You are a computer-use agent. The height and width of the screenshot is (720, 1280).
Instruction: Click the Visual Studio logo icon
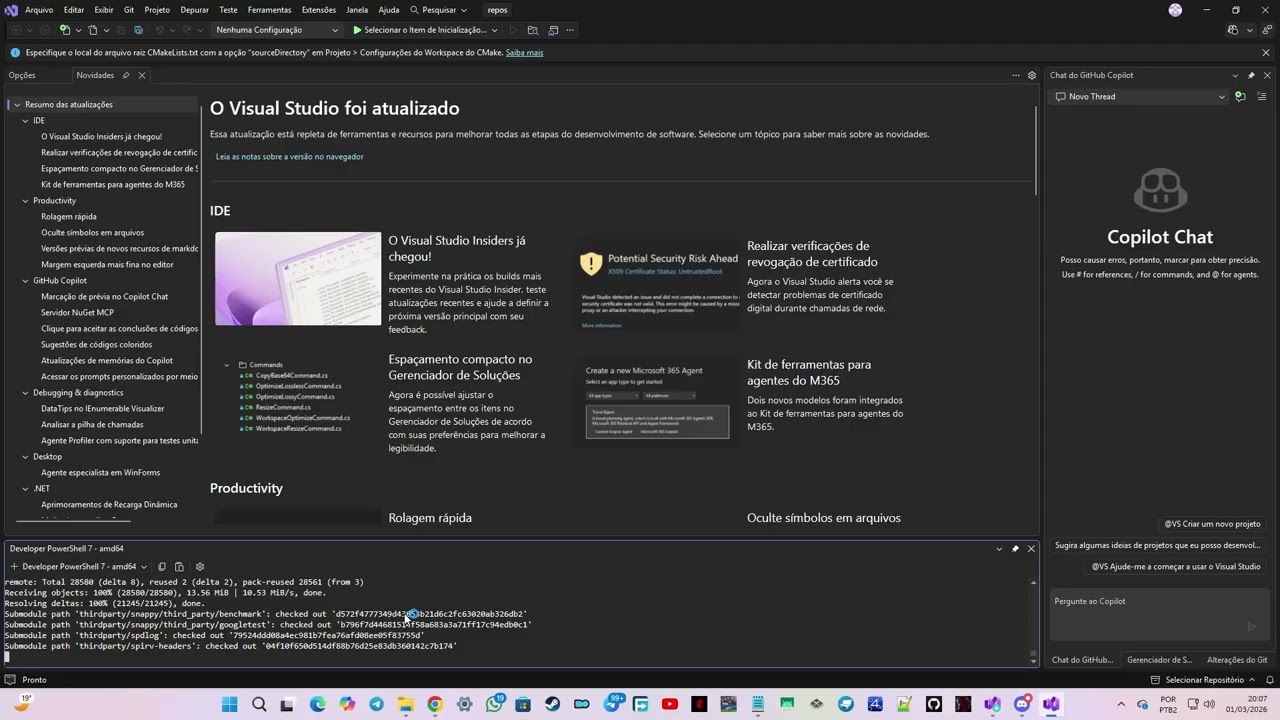[11, 10]
